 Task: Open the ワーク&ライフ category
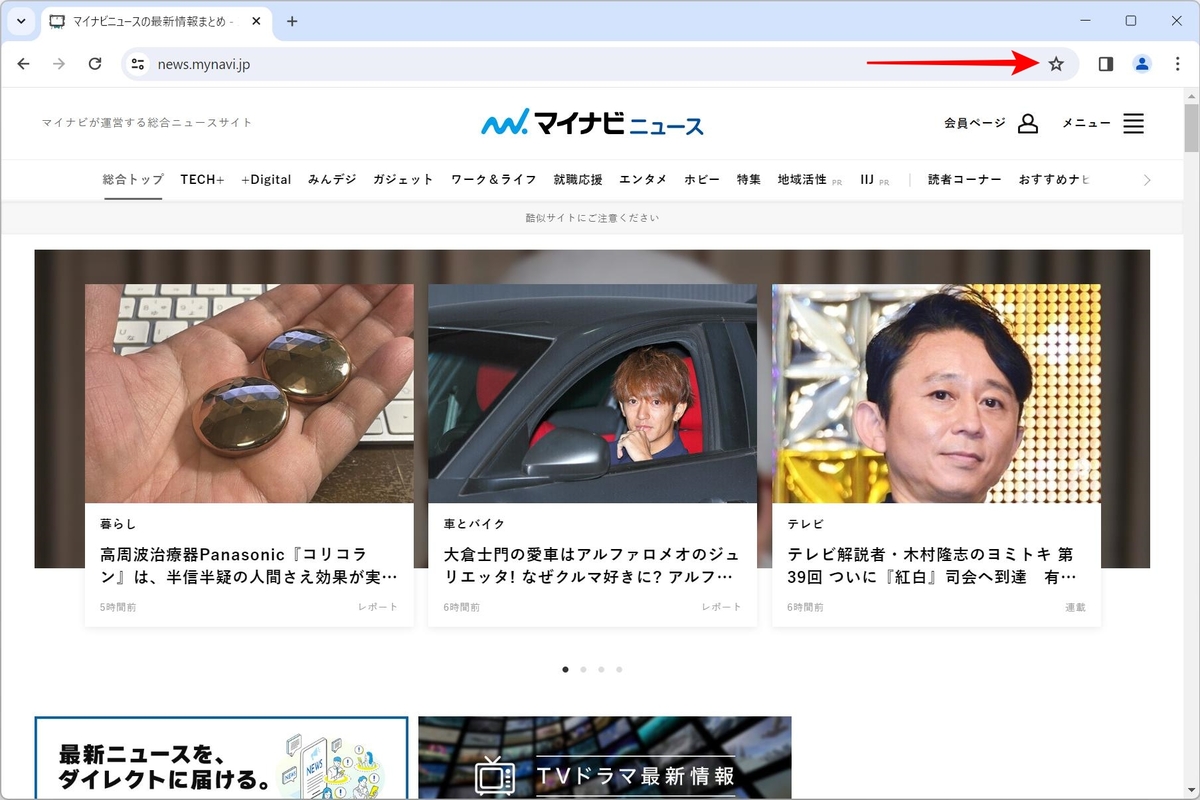click(x=493, y=180)
